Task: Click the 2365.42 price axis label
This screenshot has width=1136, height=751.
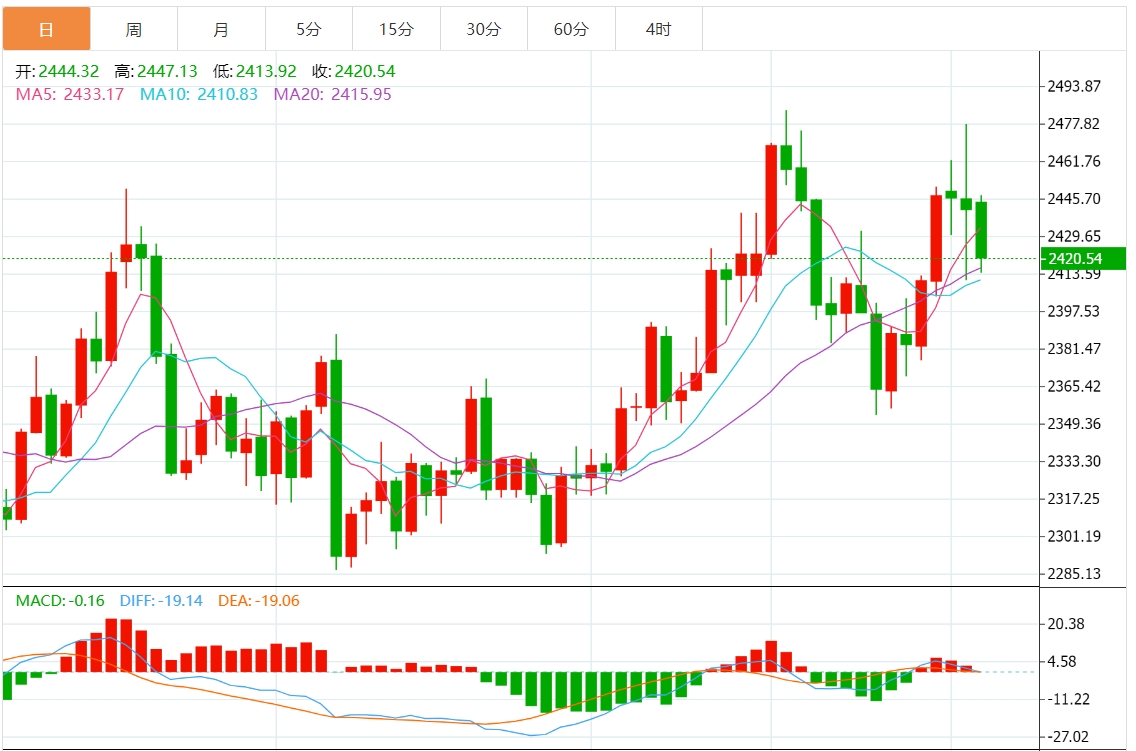Action: point(1074,386)
